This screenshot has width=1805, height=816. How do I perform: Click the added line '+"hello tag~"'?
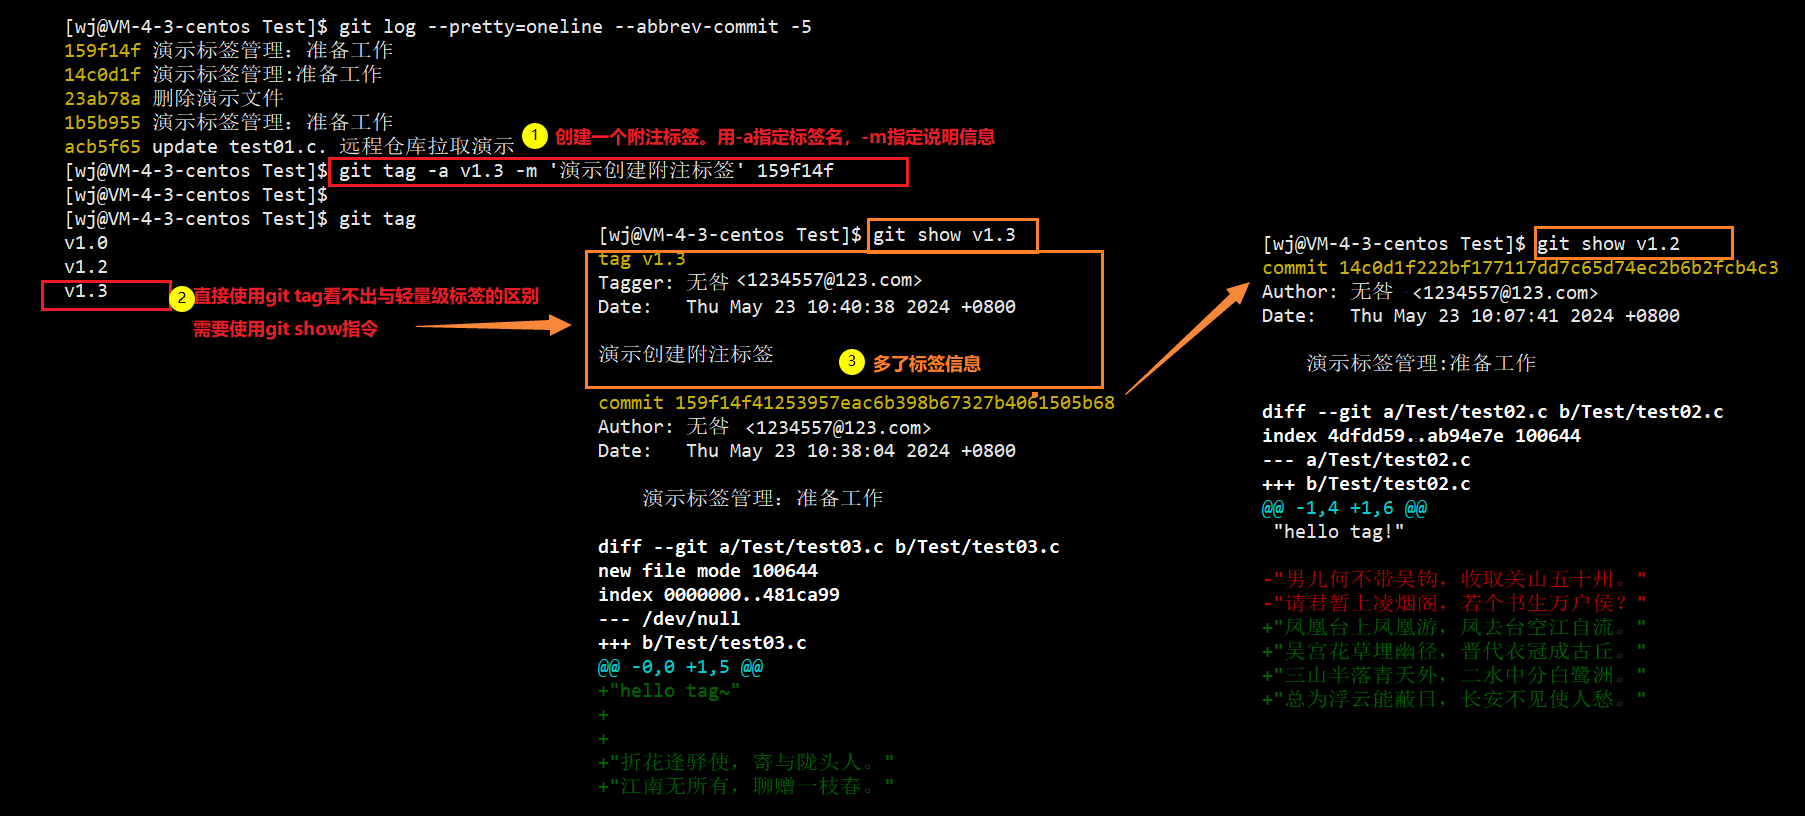pyautogui.click(x=669, y=691)
